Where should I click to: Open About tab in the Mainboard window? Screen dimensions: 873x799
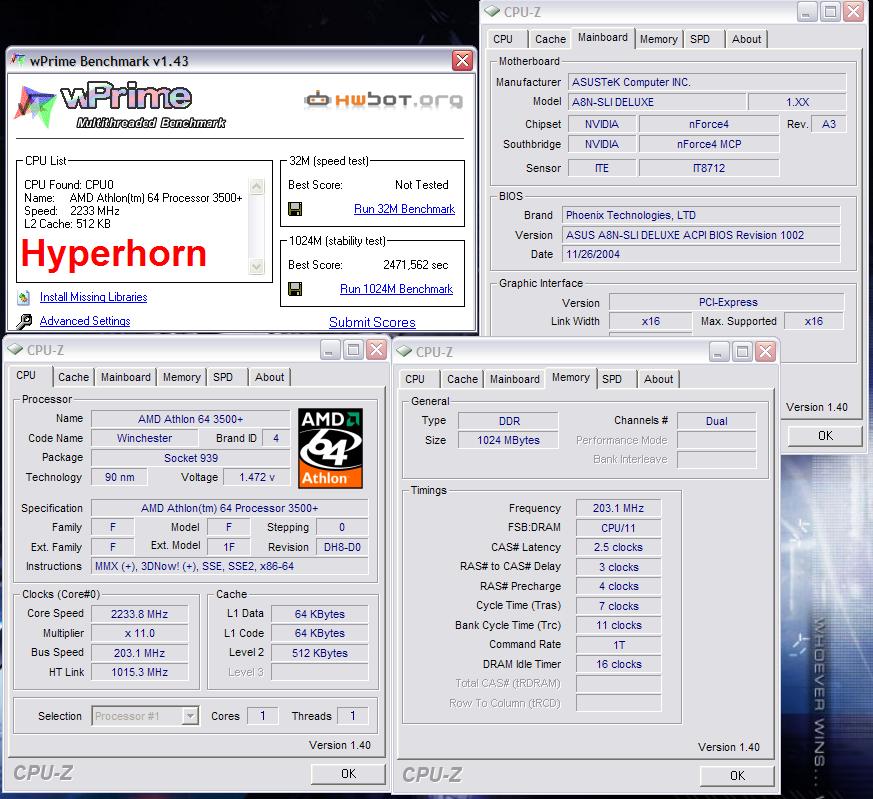(x=746, y=39)
